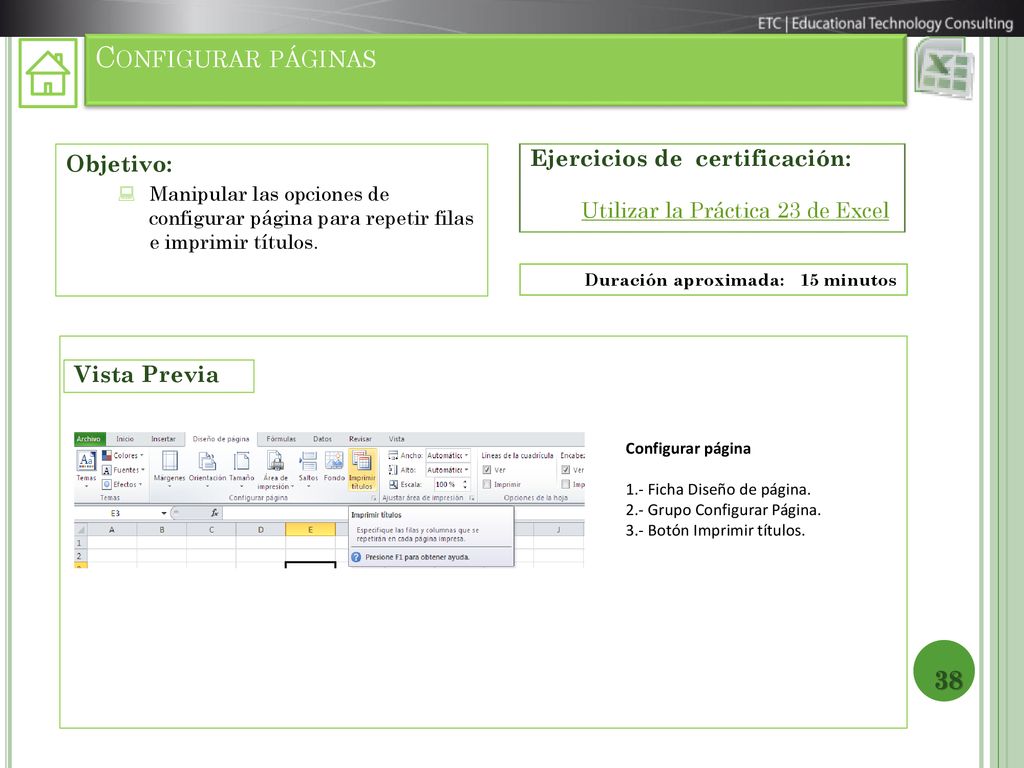
Task: Select column B header
Action: 161,530
